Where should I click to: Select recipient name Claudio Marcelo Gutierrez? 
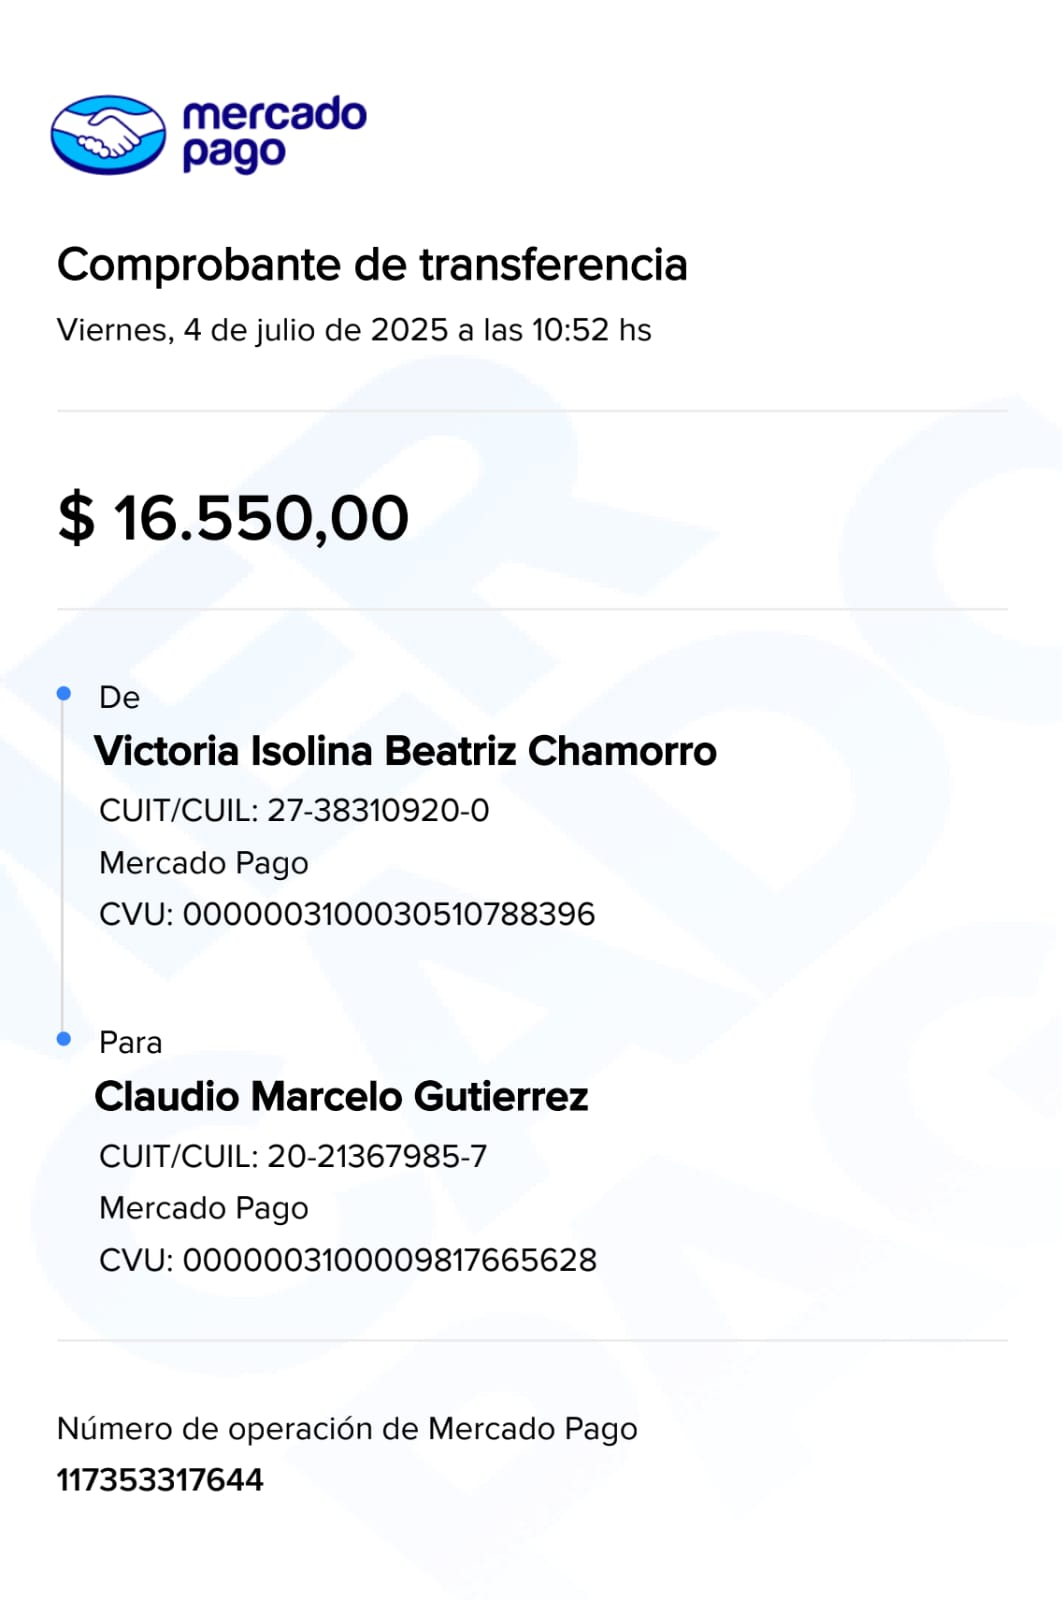click(341, 1097)
